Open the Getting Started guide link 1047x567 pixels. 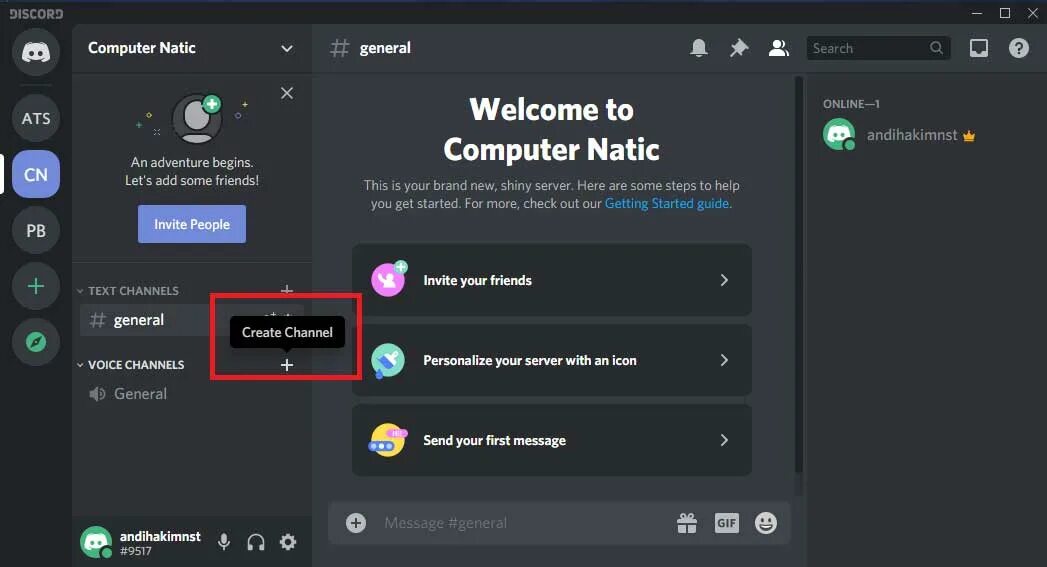(666, 203)
